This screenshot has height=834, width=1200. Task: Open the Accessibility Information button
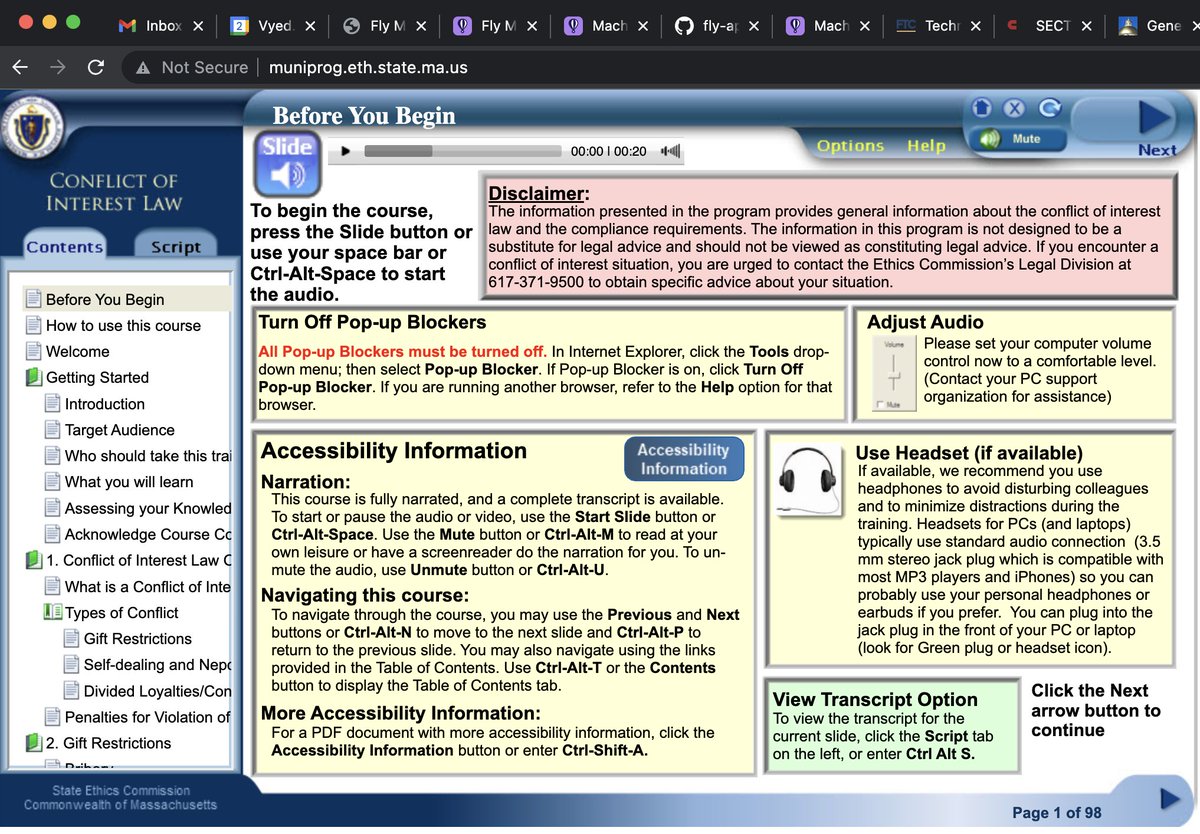(x=684, y=459)
